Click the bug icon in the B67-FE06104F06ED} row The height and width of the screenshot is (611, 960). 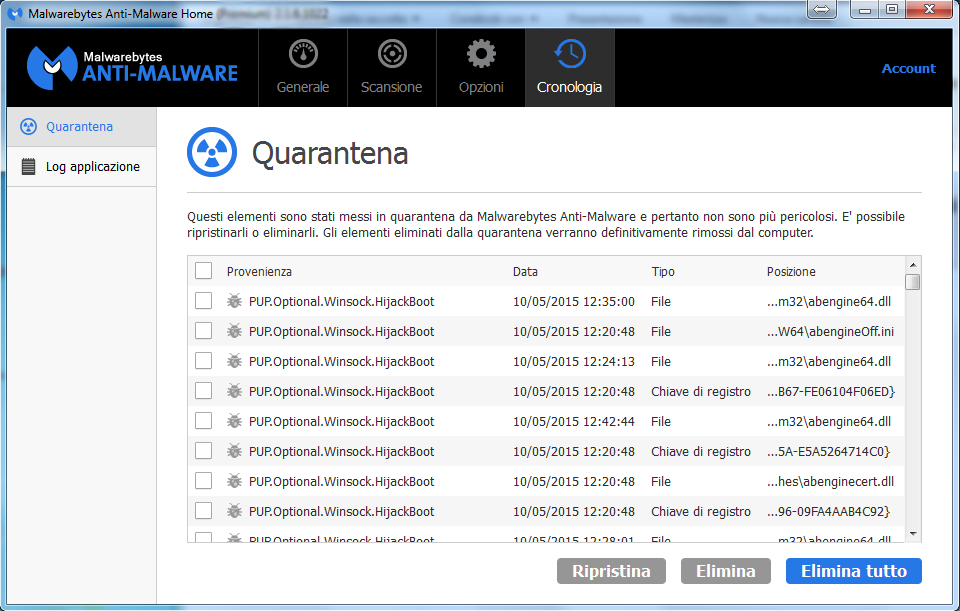[234, 391]
